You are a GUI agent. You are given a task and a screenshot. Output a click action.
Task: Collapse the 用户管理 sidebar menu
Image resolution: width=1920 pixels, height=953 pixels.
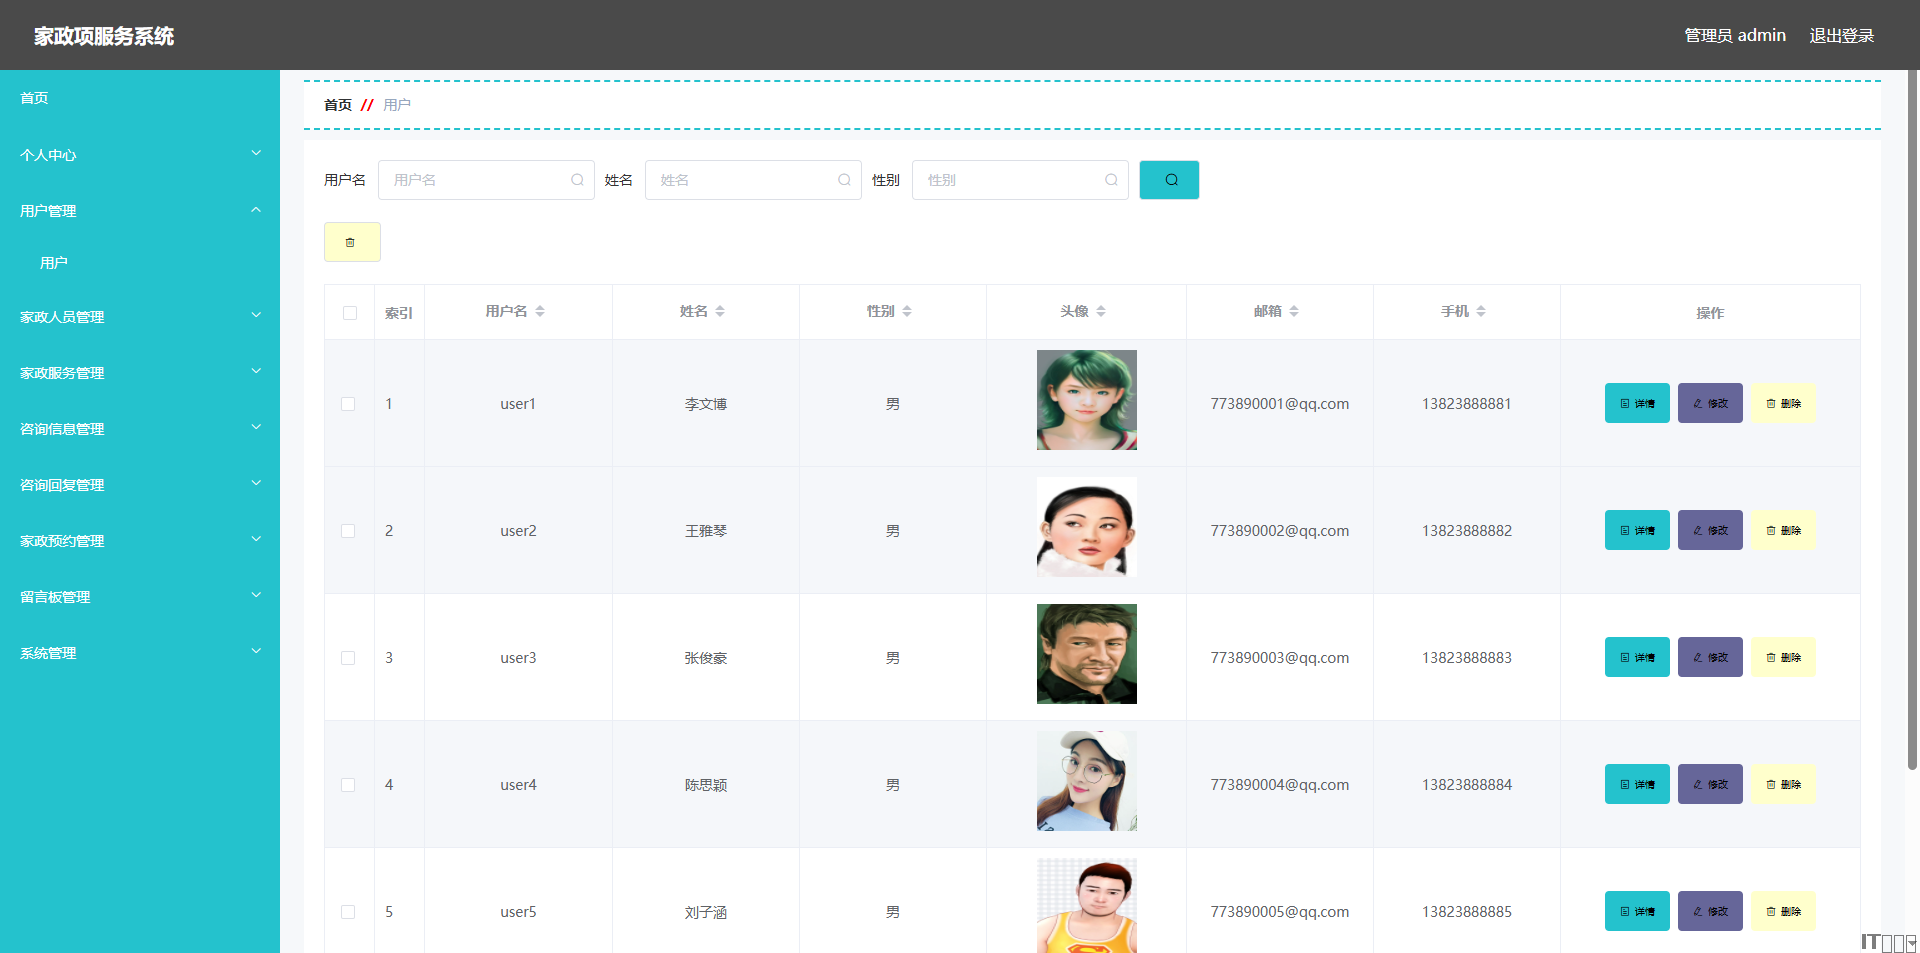140,211
